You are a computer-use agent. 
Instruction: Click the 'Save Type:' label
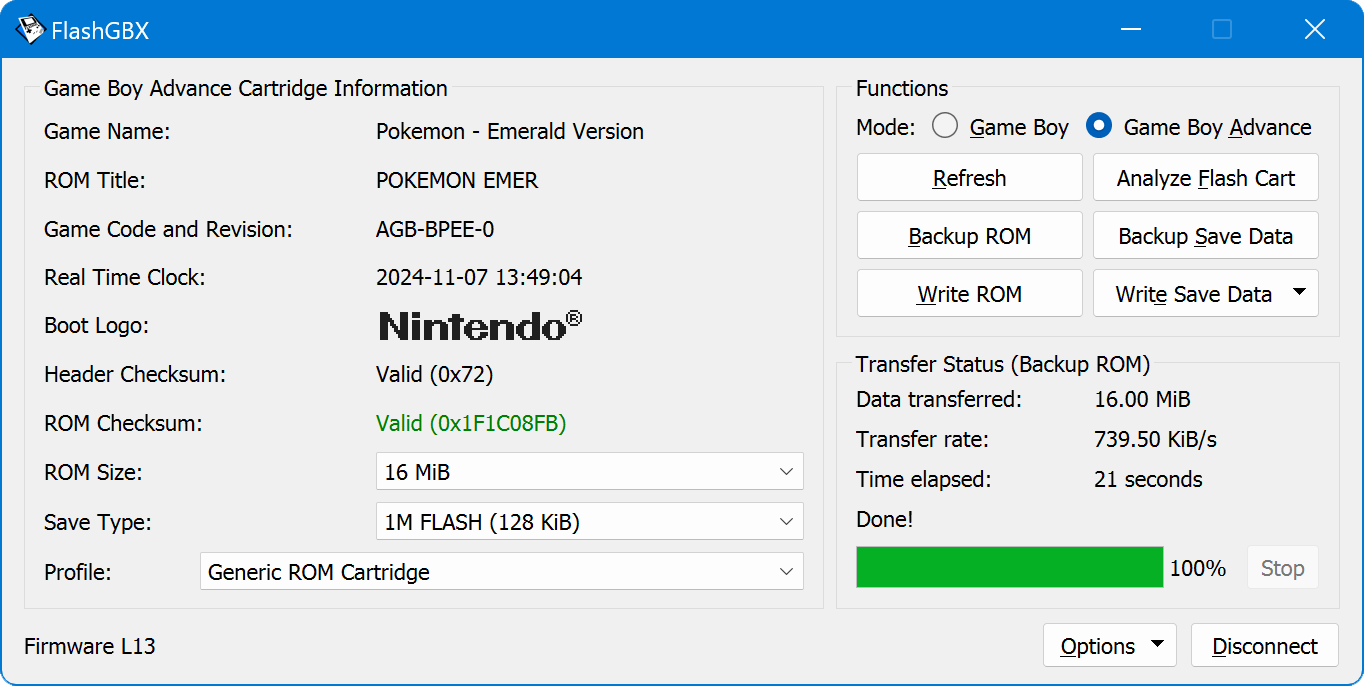click(x=98, y=522)
